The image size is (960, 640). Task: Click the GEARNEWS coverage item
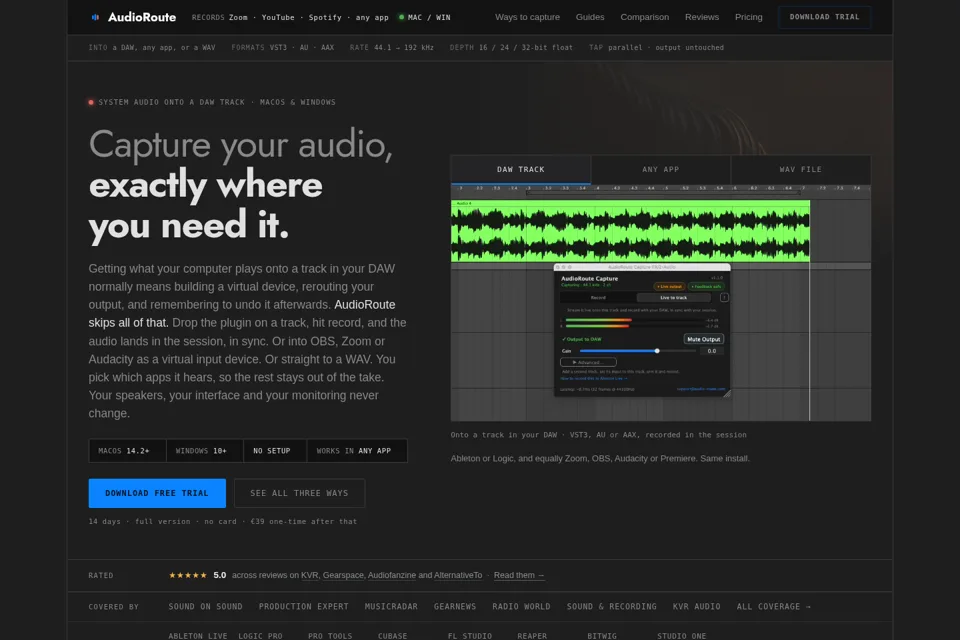[455, 607]
